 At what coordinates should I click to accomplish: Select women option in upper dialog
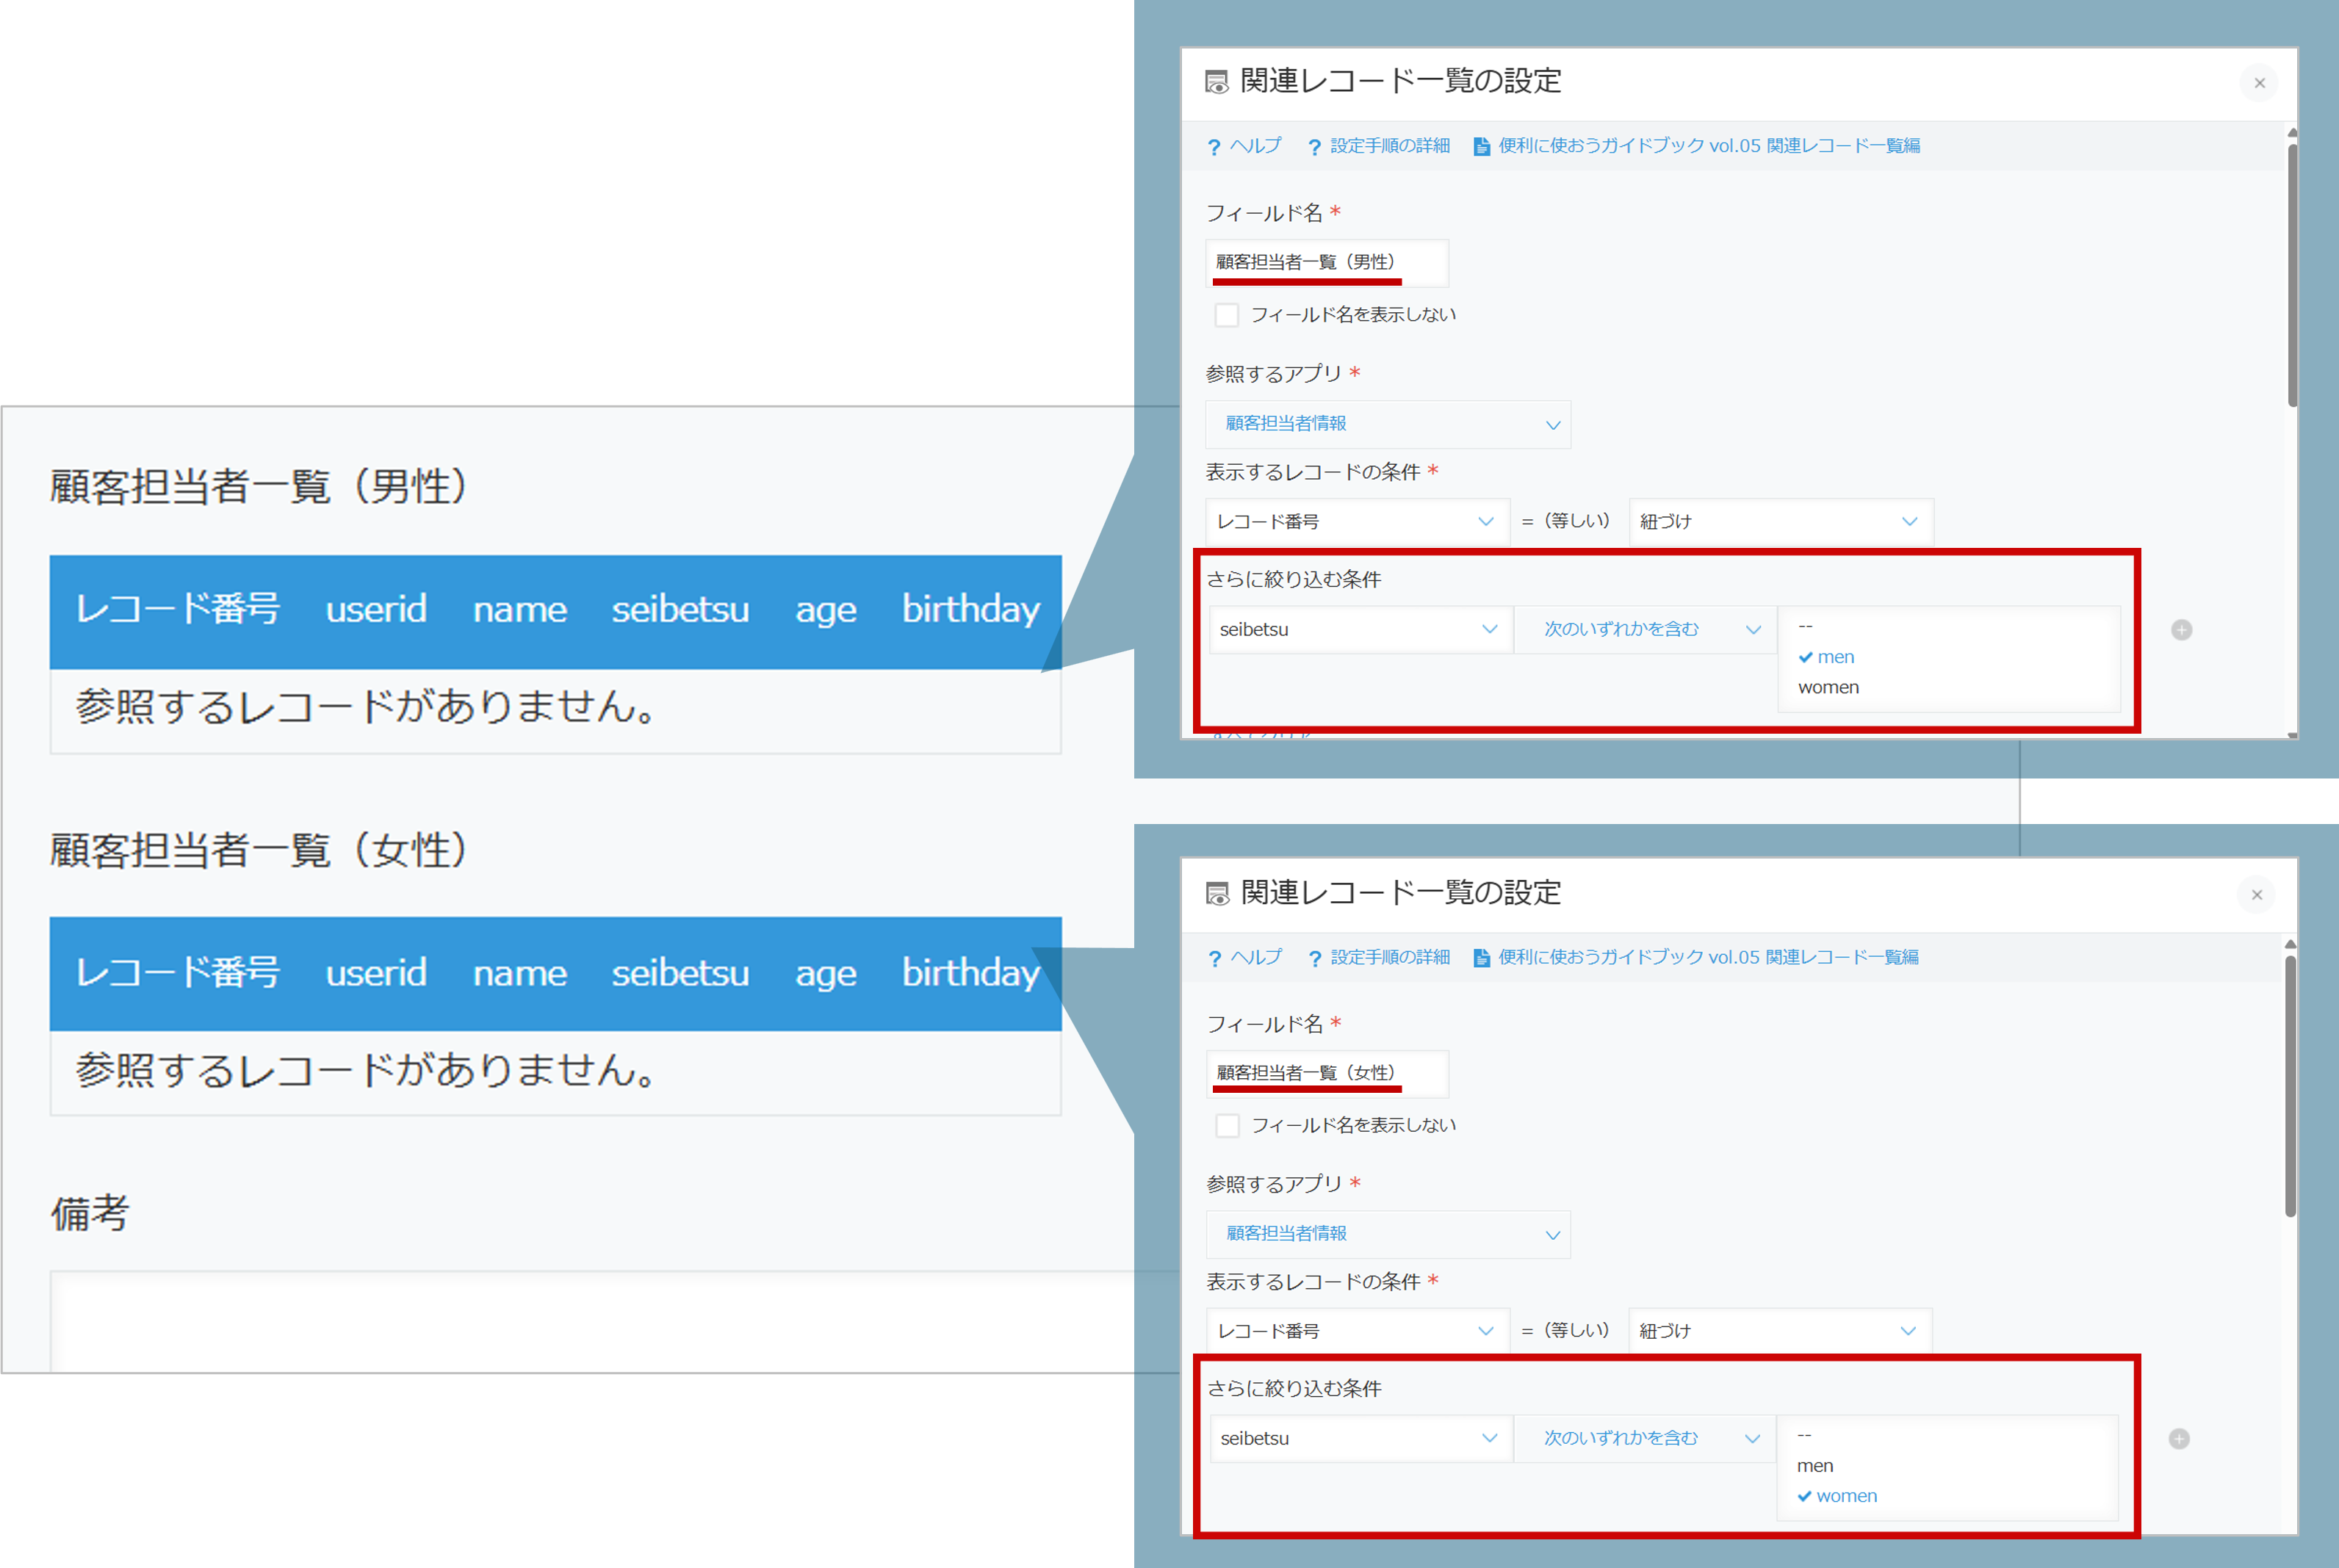point(1828,688)
